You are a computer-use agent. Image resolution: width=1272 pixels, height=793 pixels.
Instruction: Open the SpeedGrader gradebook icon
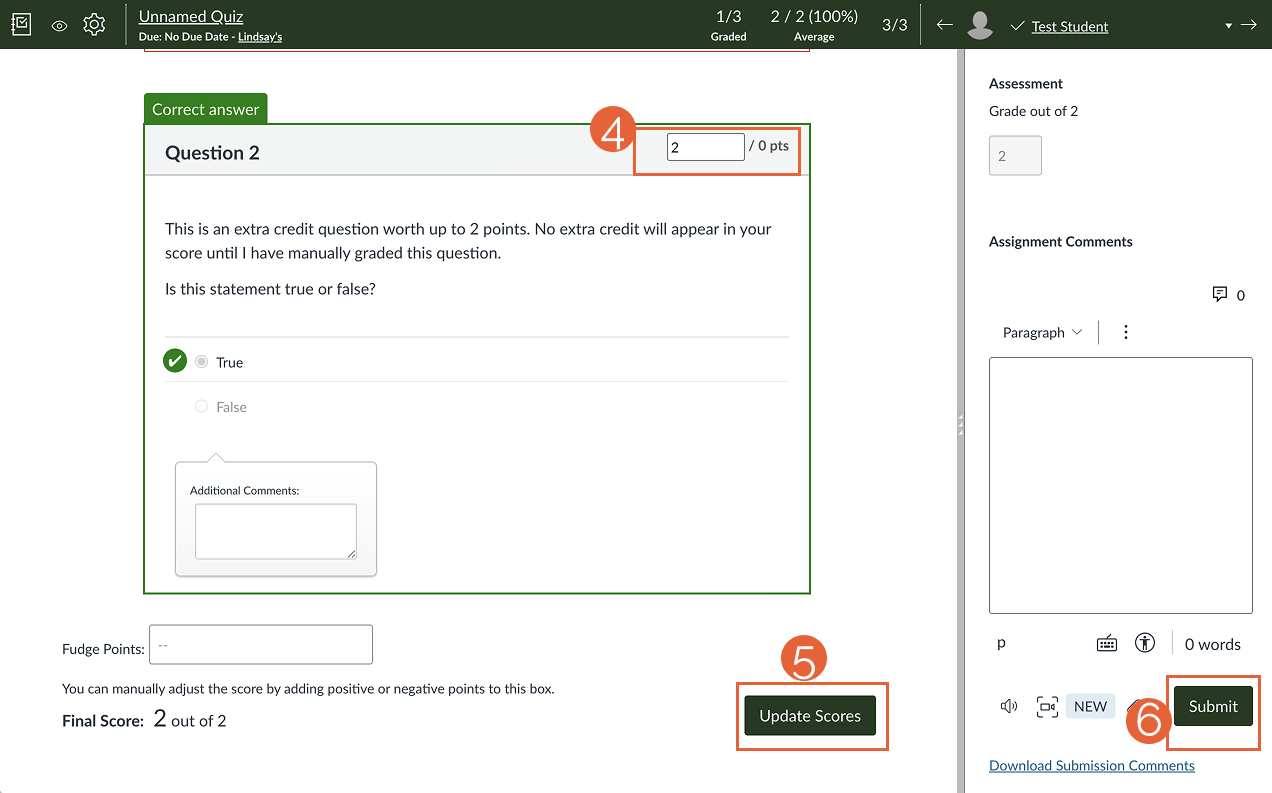click(21, 24)
